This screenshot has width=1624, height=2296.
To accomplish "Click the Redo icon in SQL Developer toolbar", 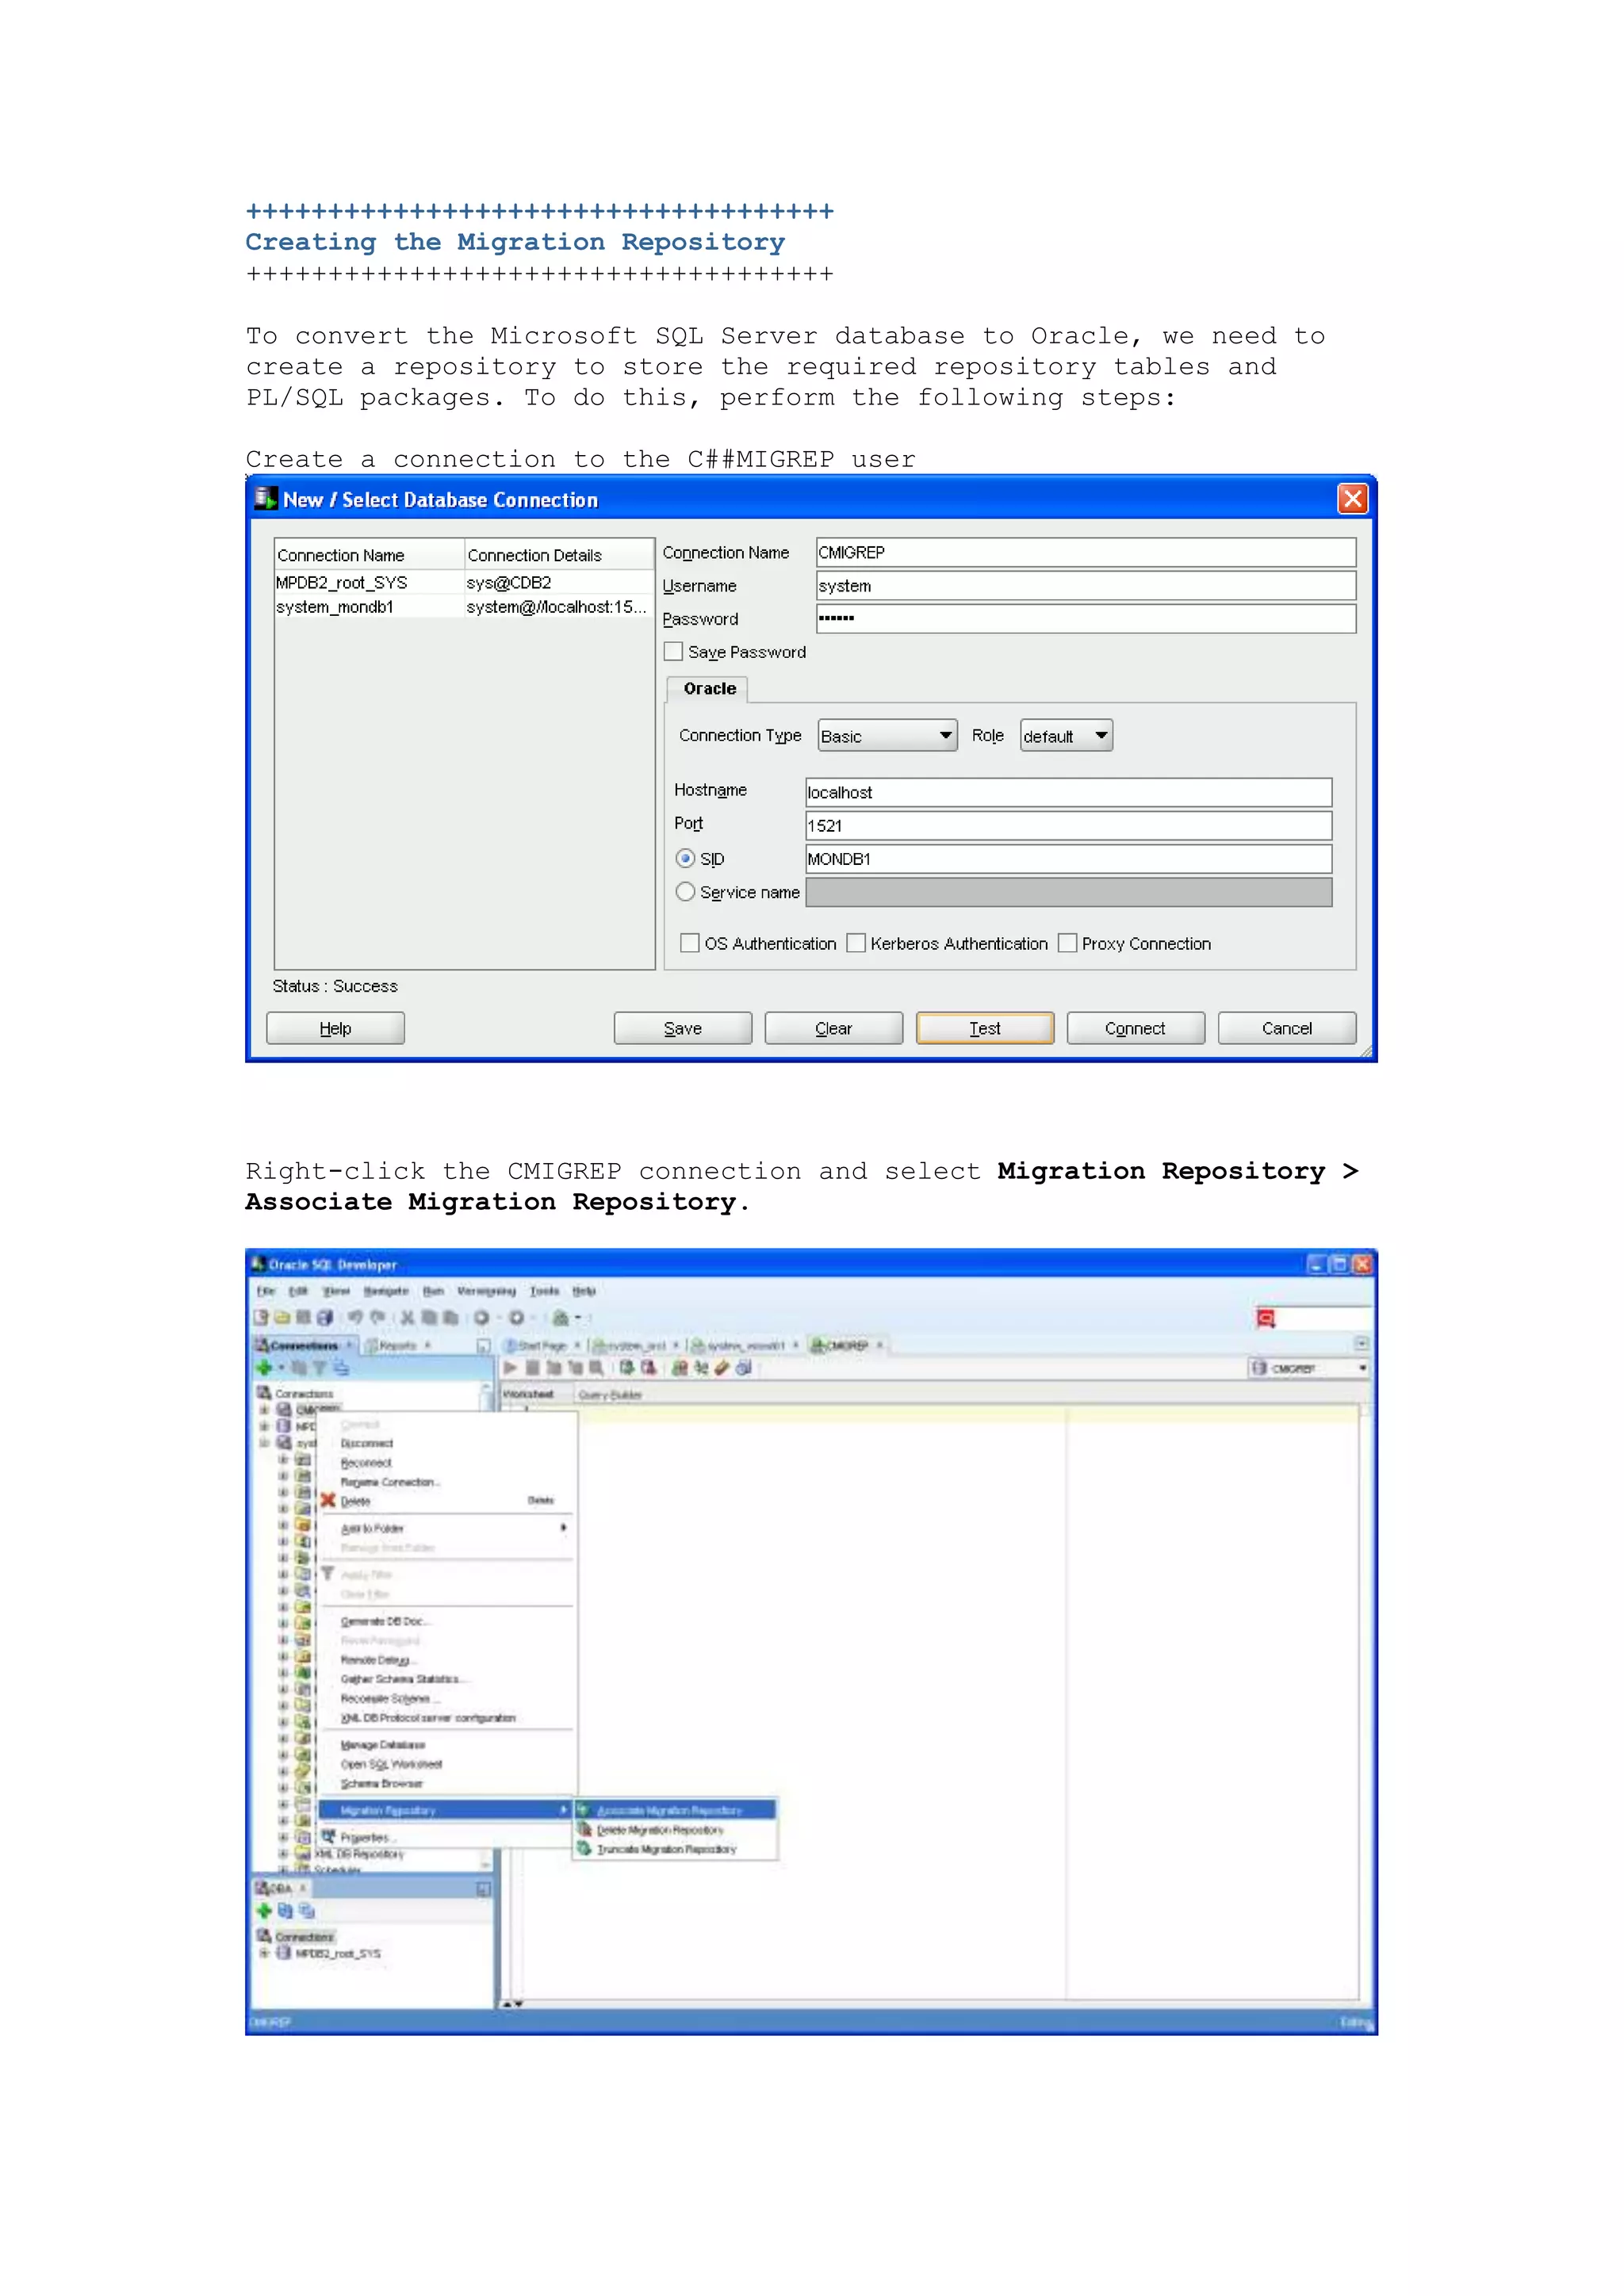I will [x=378, y=1318].
